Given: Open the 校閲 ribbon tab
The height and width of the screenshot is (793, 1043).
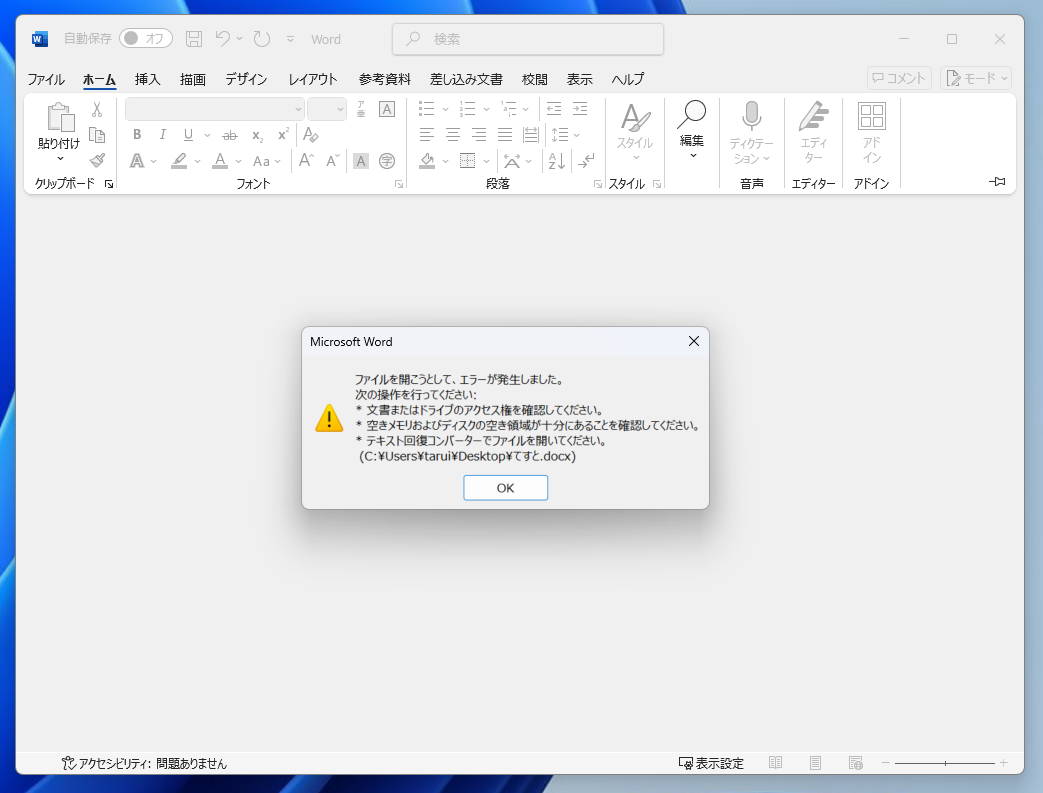Looking at the screenshot, I should tap(535, 79).
